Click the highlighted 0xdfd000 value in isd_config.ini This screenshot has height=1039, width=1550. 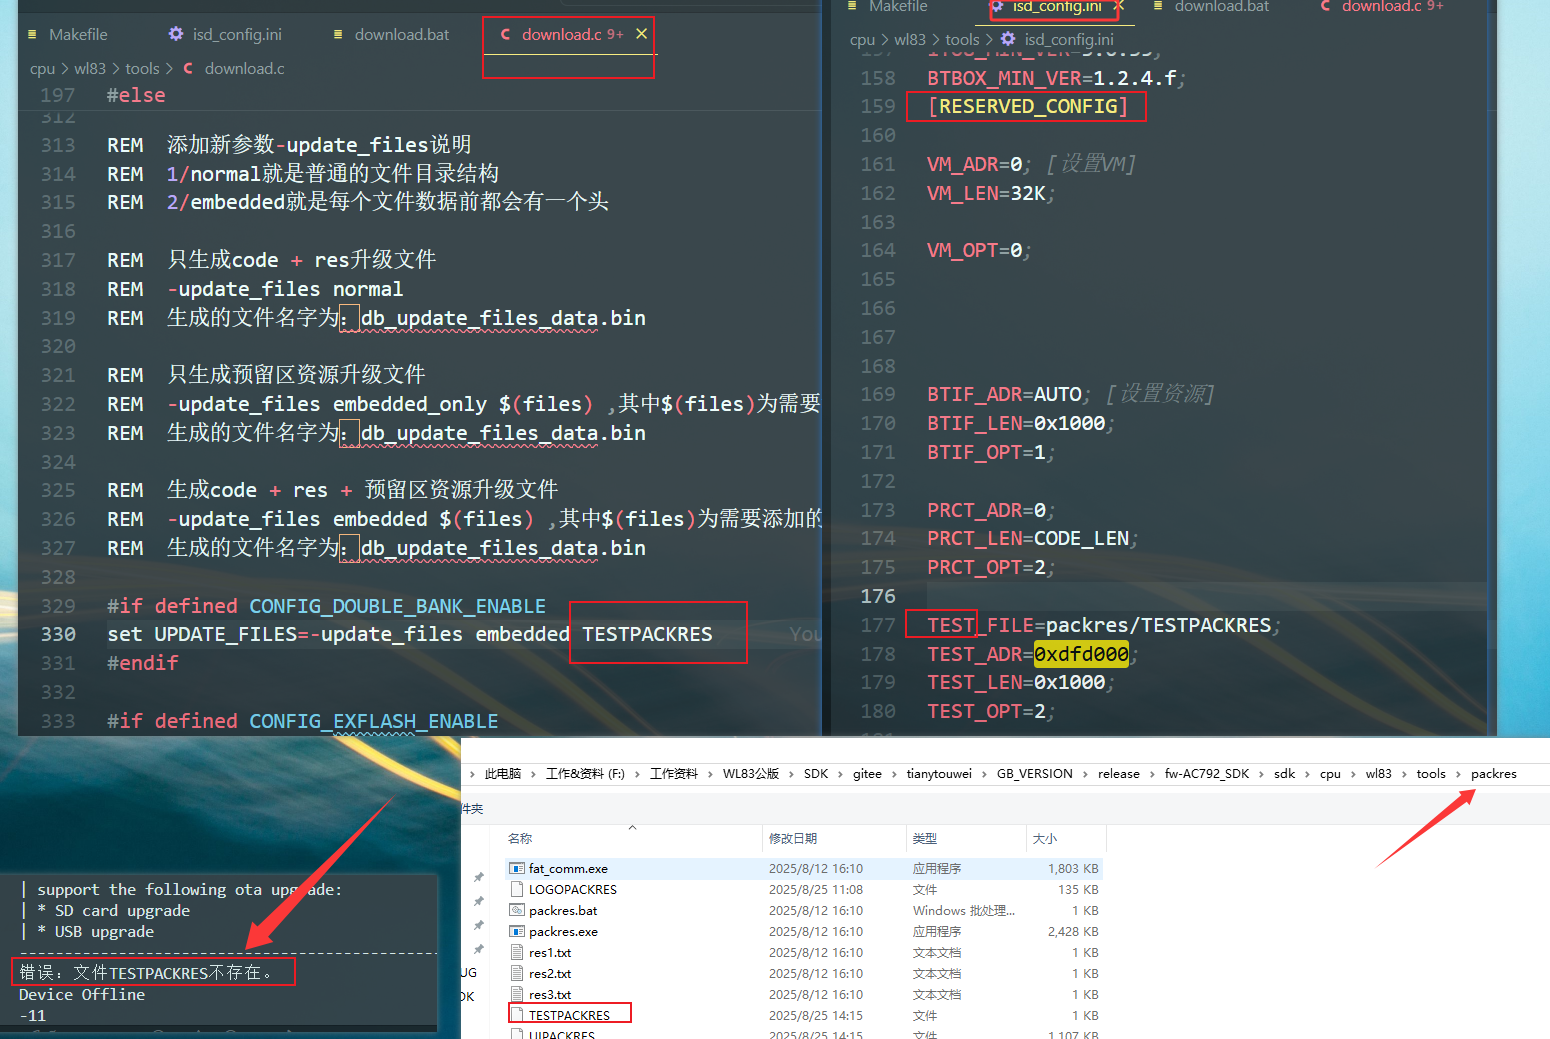[1081, 654]
